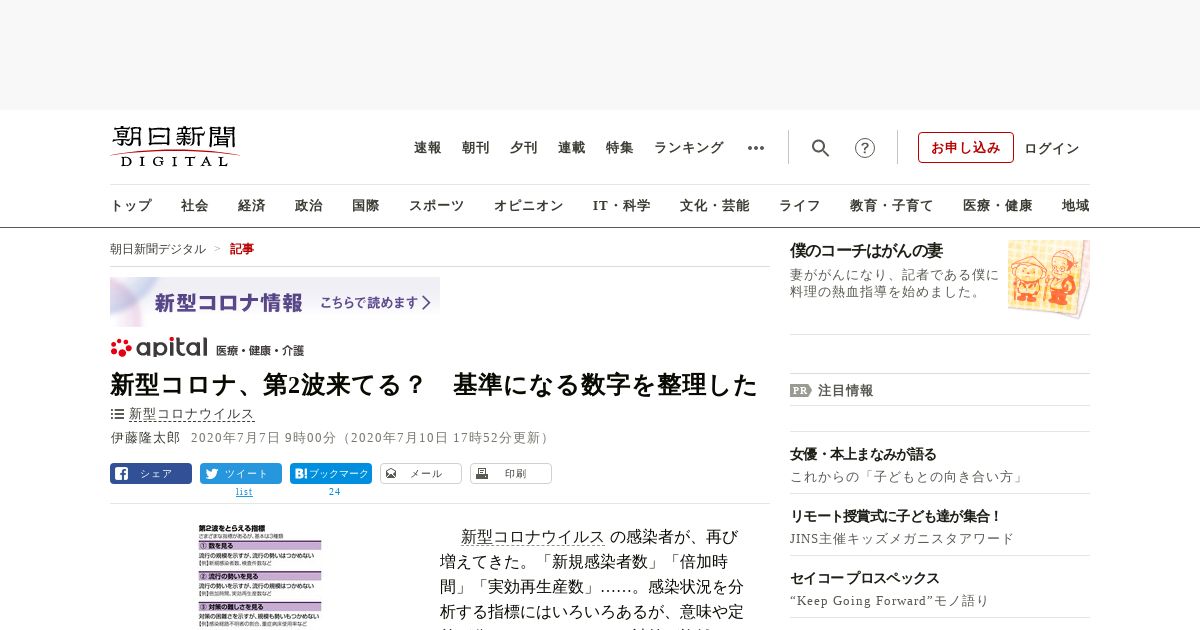The image size is (1200, 630).
Task: Click the Asahi Shimbun Digital logo
Action: (x=175, y=147)
